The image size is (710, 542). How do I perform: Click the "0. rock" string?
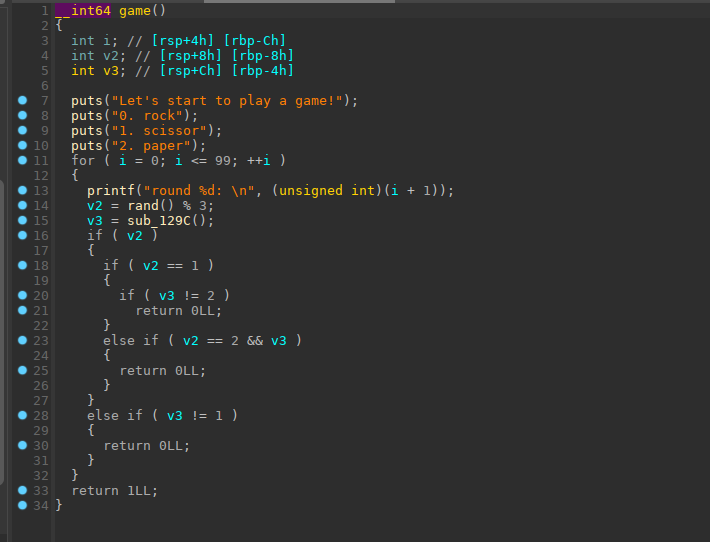tap(147, 115)
